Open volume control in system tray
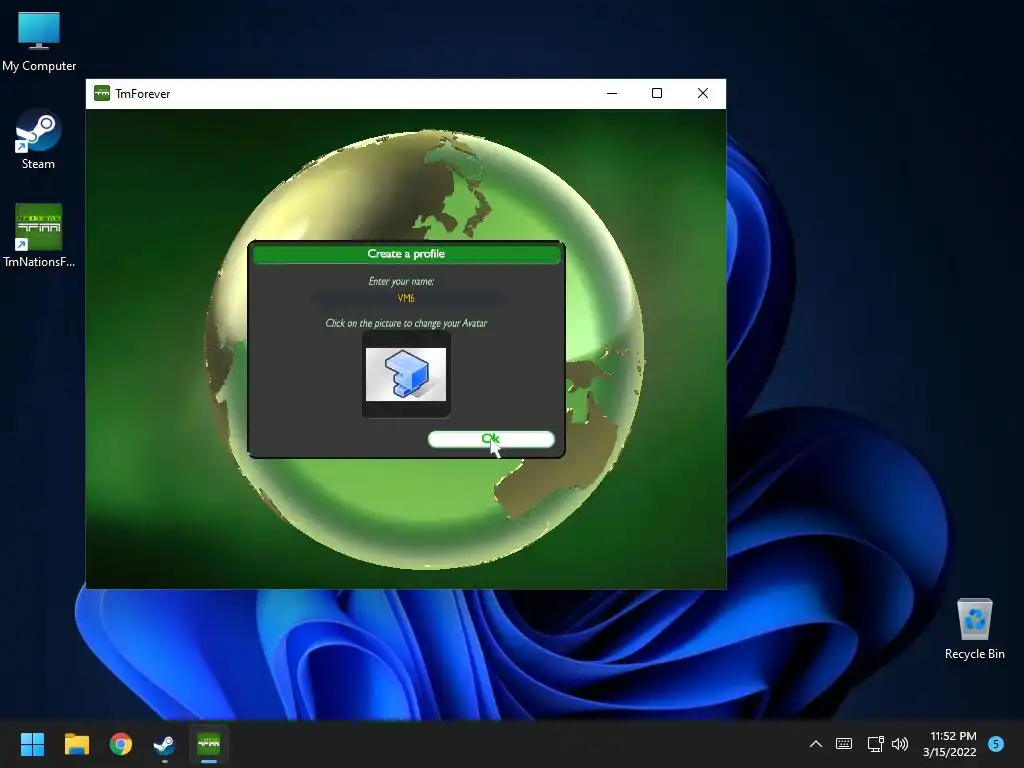Image resolution: width=1024 pixels, height=768 pixels. coord(900,744)
